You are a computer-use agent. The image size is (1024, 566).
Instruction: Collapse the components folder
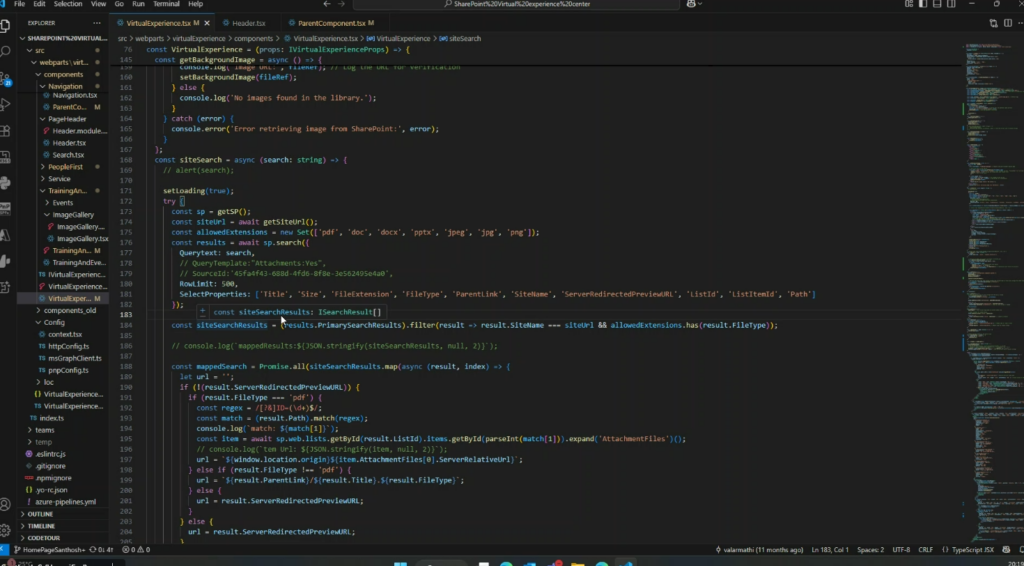point(63,74)
